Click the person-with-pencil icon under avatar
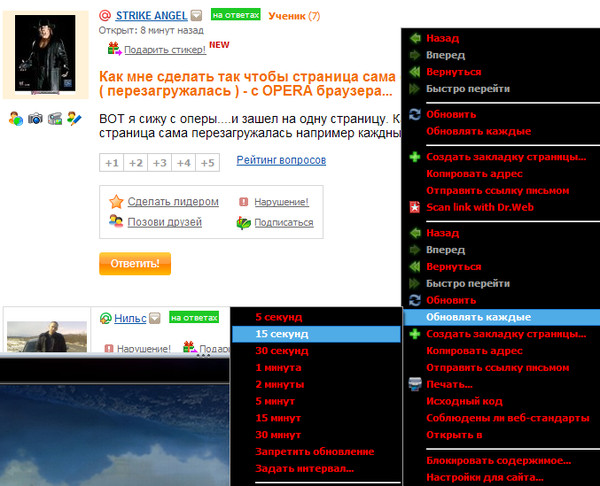 pos(74,119)
